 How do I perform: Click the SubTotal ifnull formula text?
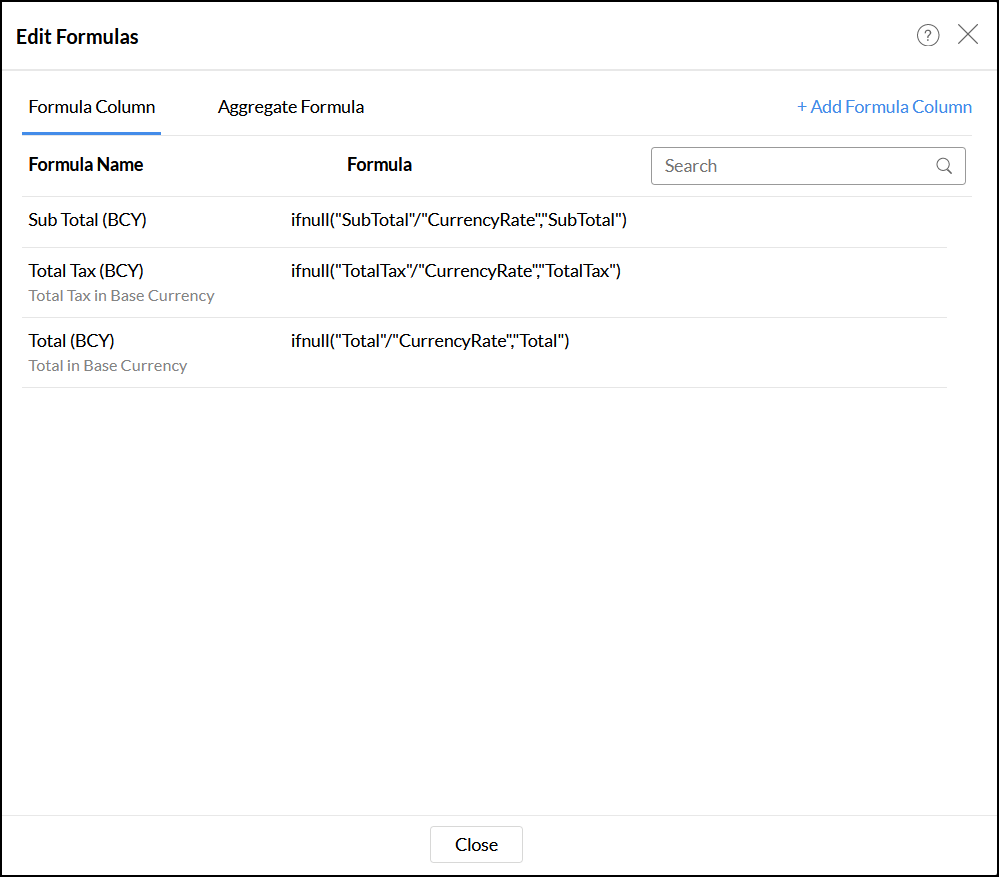(459, 220)
